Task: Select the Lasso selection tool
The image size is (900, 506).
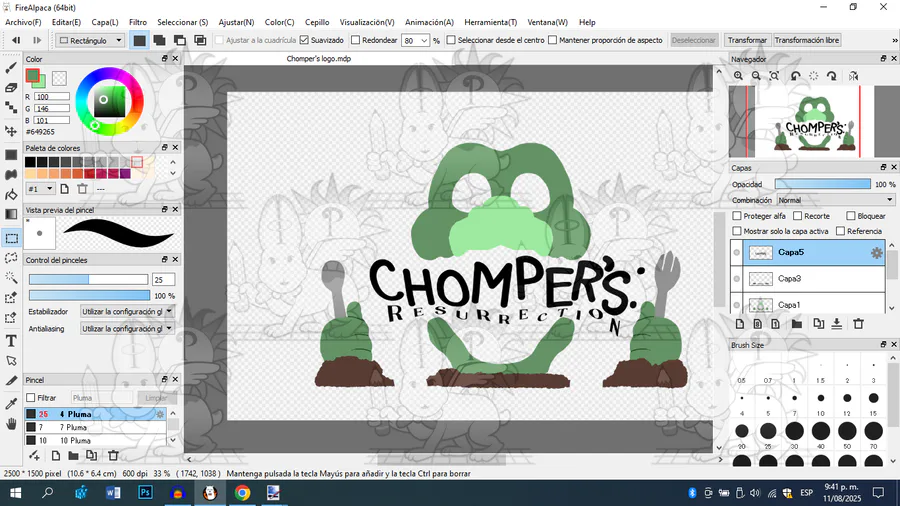Action: pos(11,258)
